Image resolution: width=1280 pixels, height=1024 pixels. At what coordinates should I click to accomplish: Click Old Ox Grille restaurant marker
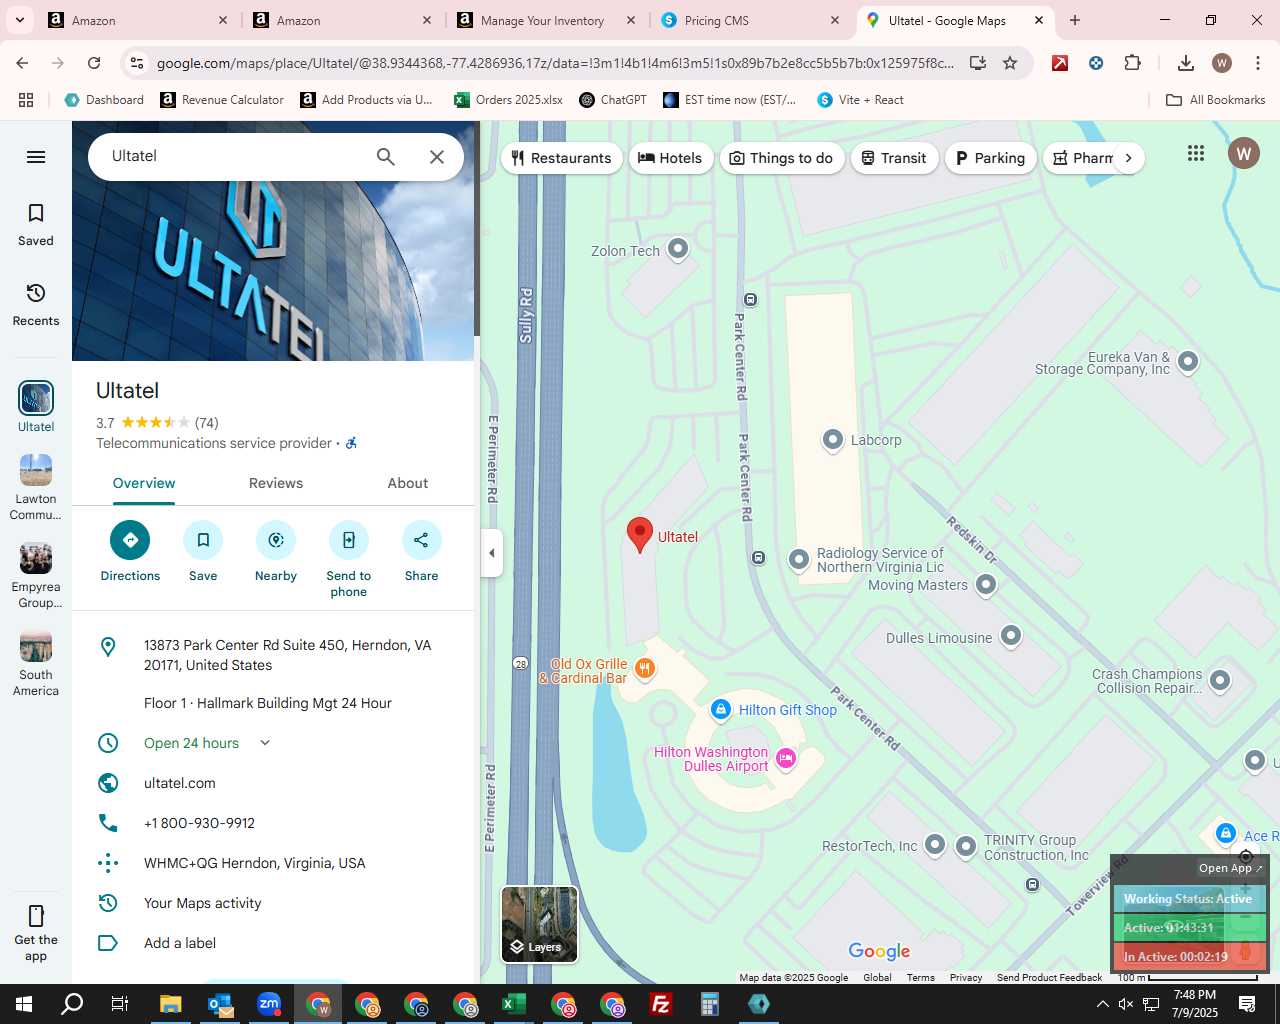pyautogui.click(x=645, y=669)
